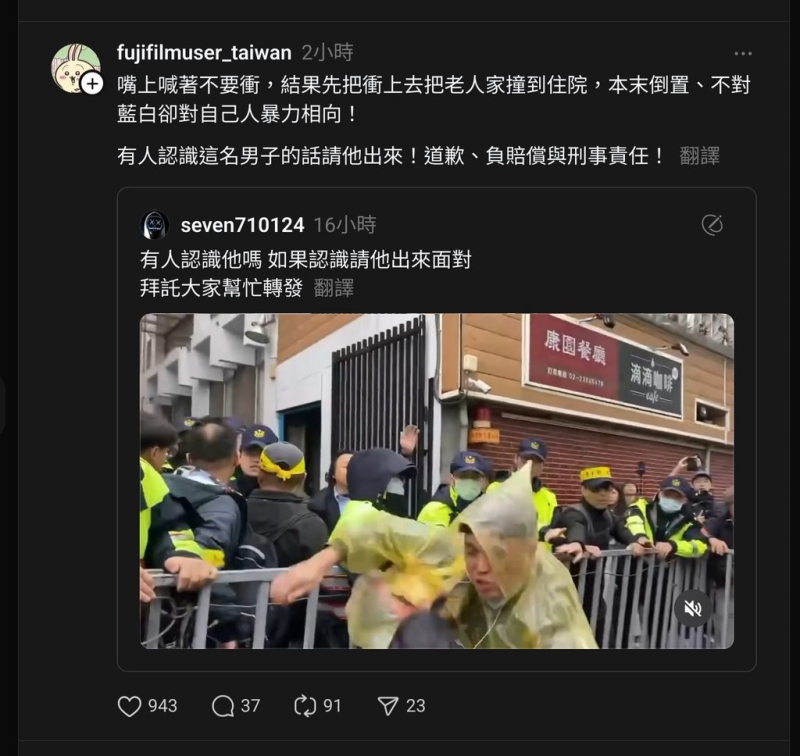Repost using the repost arrows icon
The image size is (800, 756).
click(305, 706)
